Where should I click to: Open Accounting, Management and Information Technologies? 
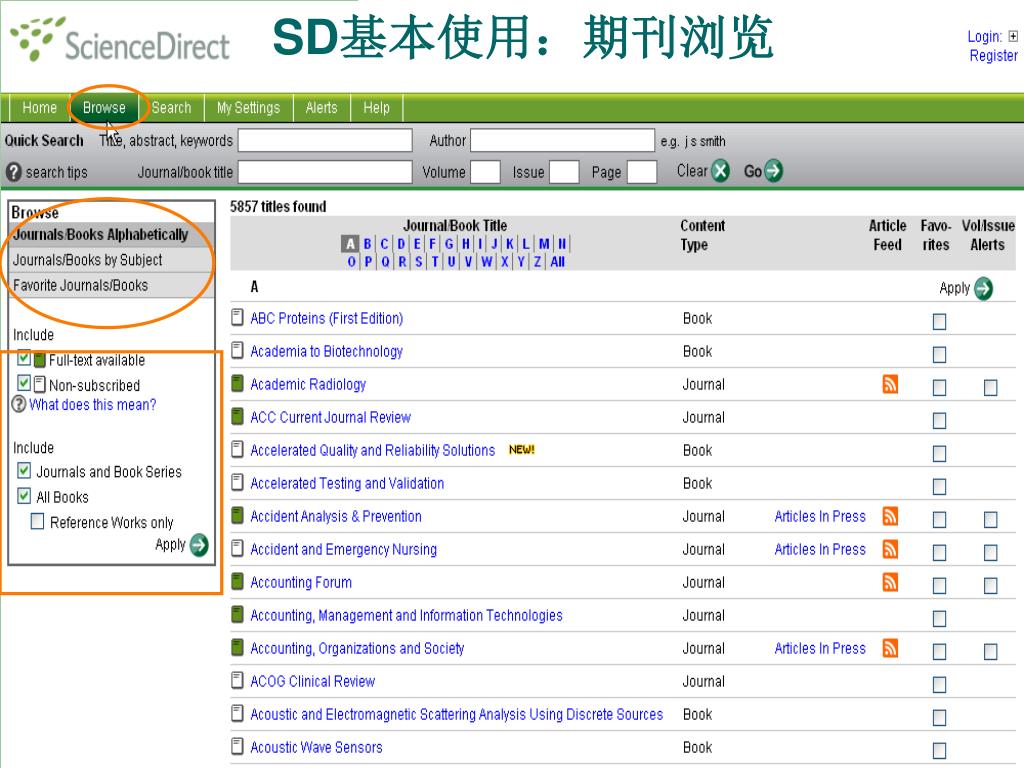pyautogui.click(x=406, y=616)
